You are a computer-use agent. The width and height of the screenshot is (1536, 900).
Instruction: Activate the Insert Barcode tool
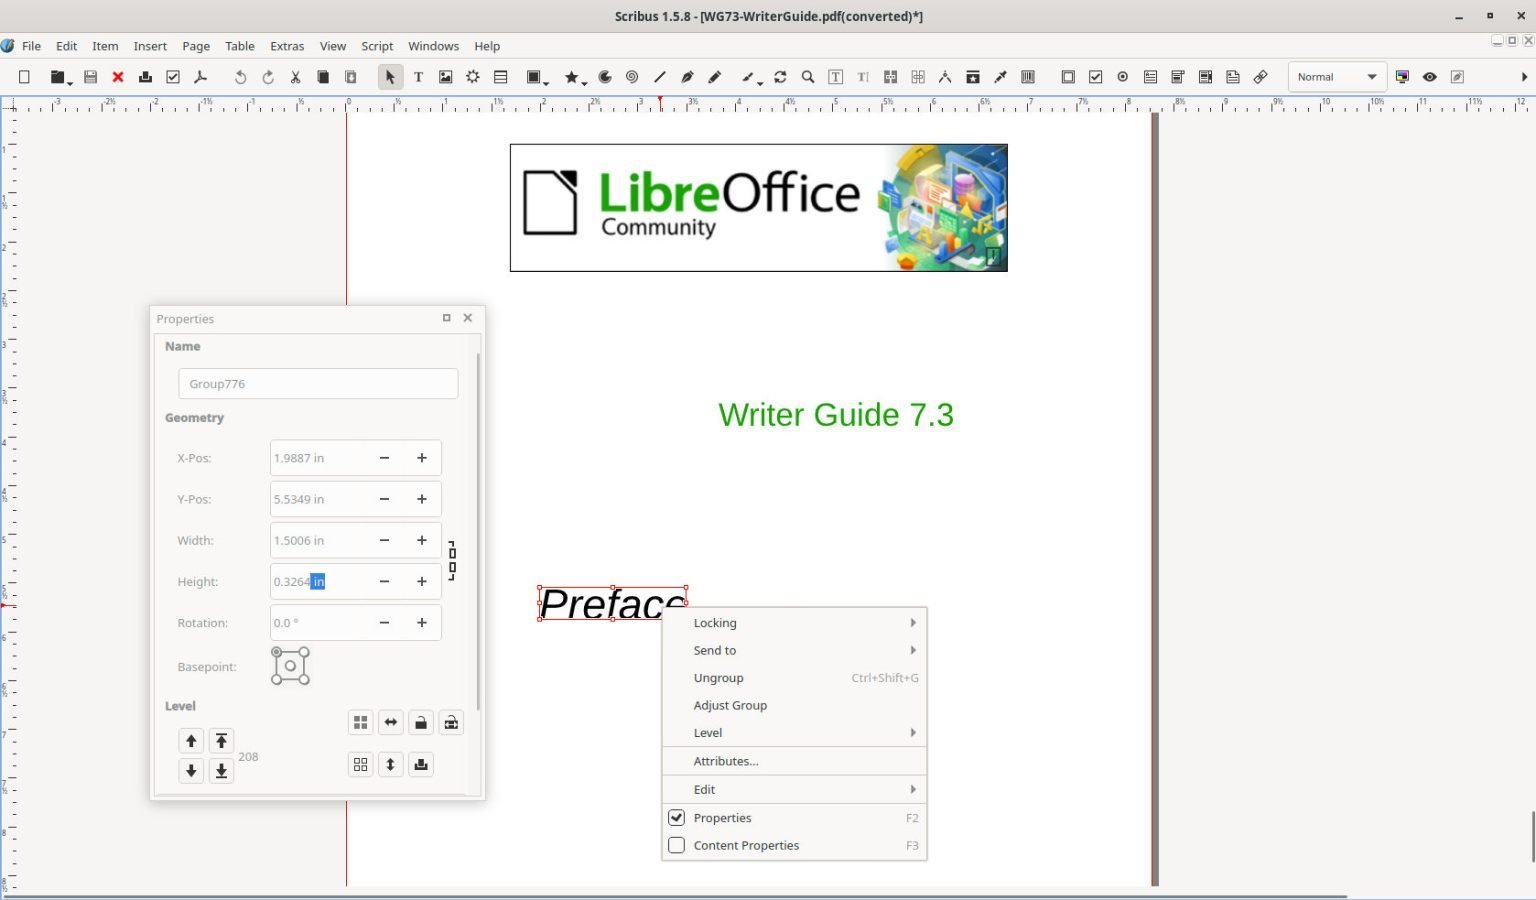(x=1028, y=77)
